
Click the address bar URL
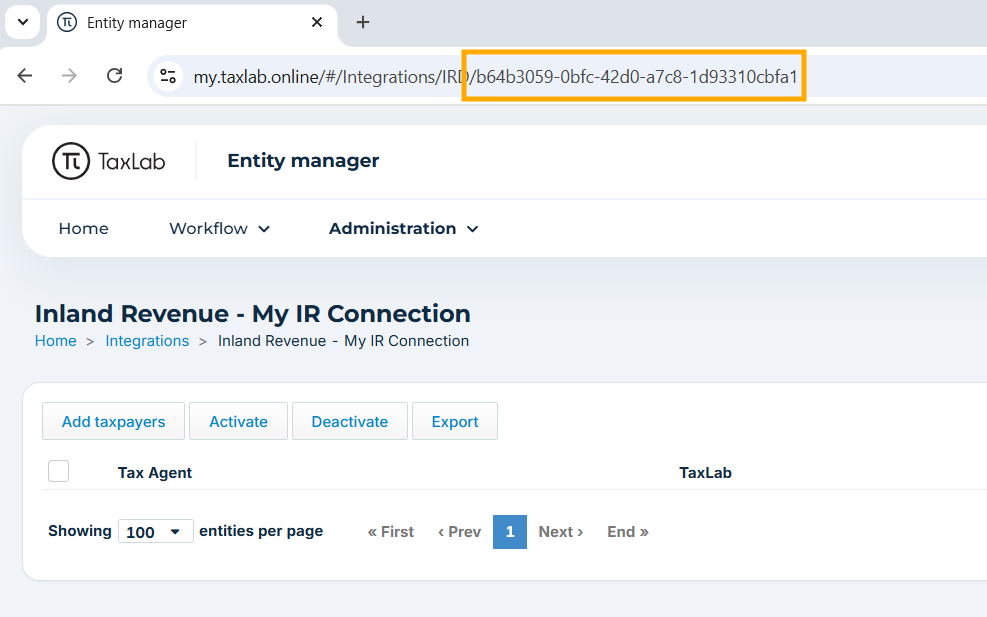[x=495, y=77]
